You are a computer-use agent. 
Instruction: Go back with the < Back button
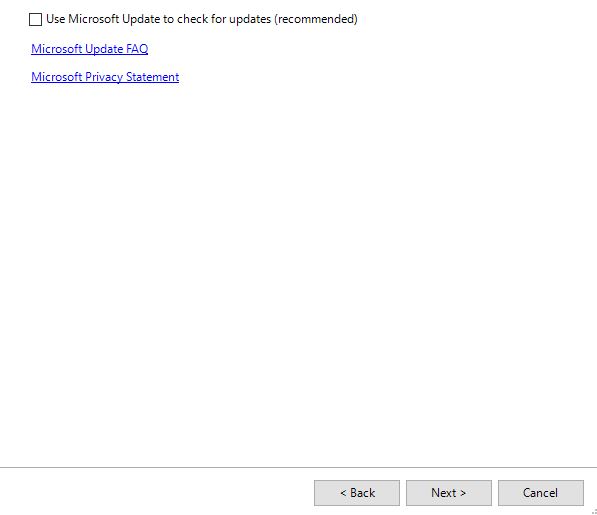pyautogui.click(x=357, y=493)
